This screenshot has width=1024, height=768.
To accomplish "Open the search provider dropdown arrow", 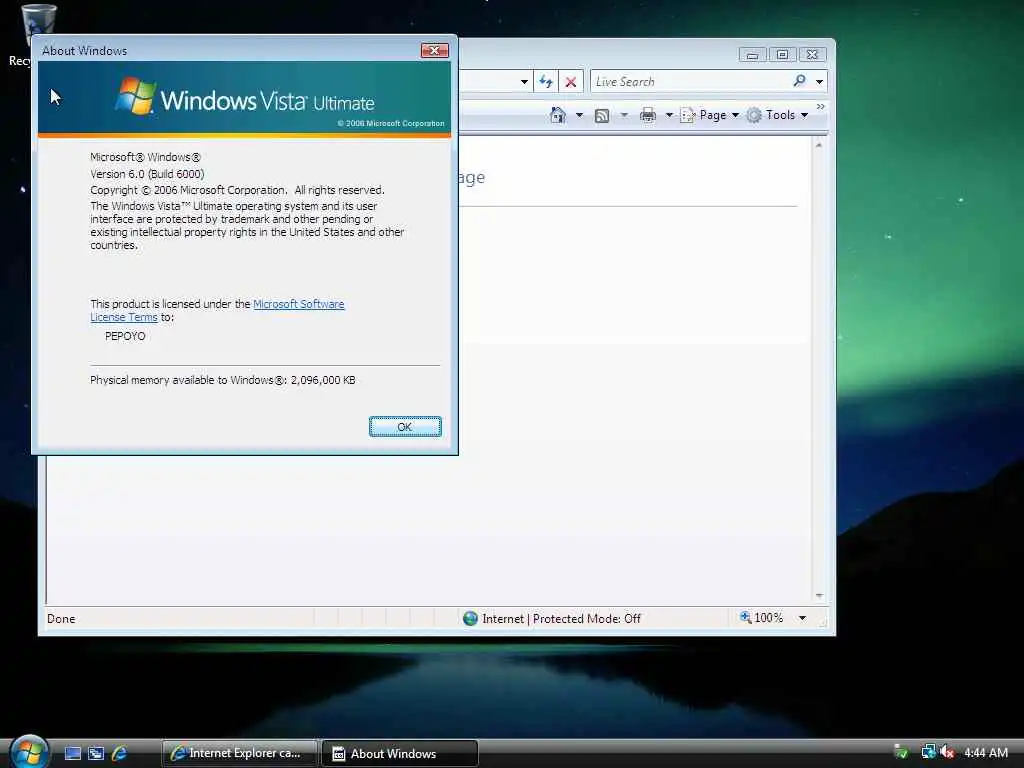I will tap(820, 82).
